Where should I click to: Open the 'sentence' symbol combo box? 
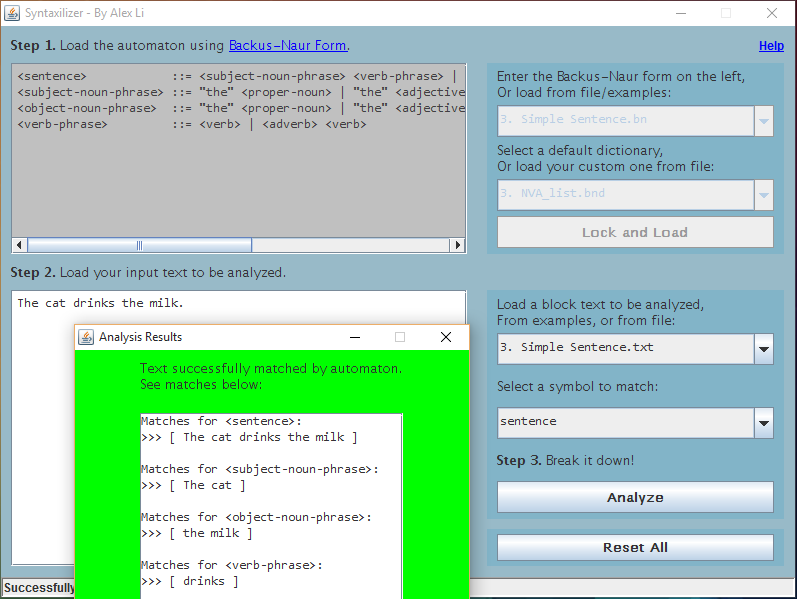coord(635,423)
